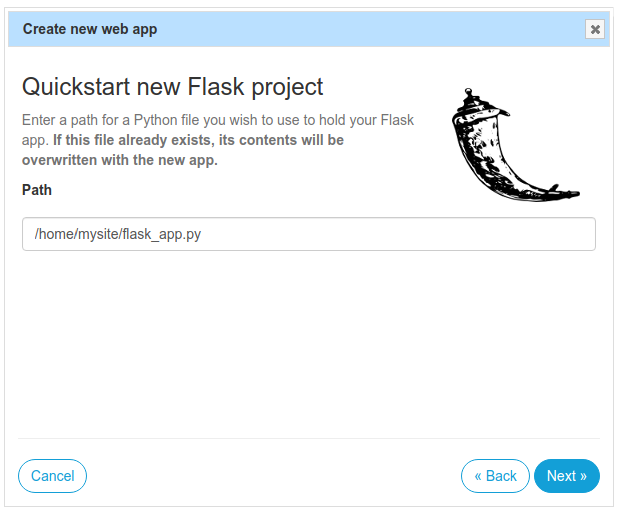This screenshot has width=622, height=516.
Task: Click the word "Quickstart" in the heading
Action: (x=77, y=86)
